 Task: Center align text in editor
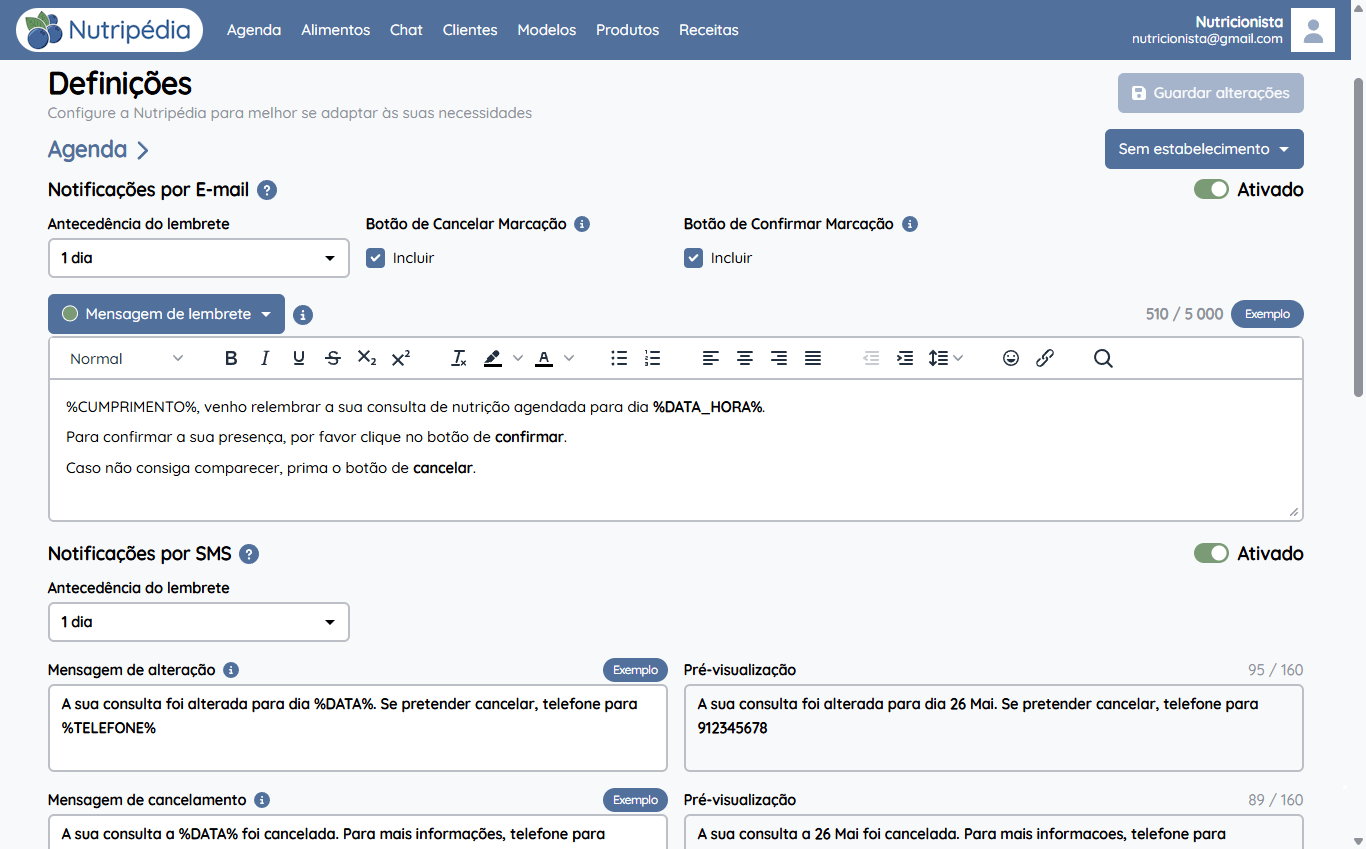(x=745, y=358)
